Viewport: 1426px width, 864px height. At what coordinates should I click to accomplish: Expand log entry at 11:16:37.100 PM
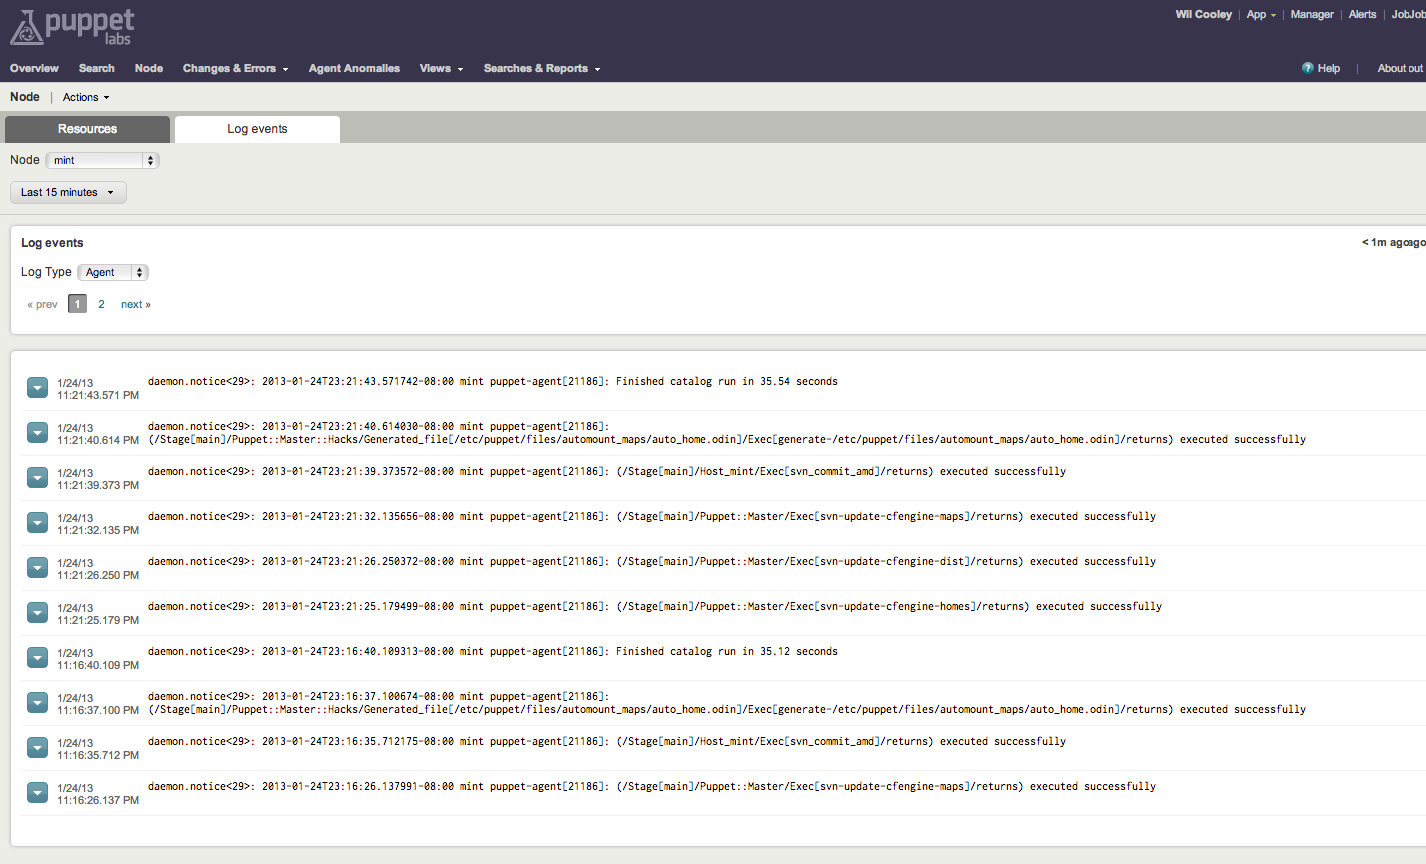pos(37,703)
